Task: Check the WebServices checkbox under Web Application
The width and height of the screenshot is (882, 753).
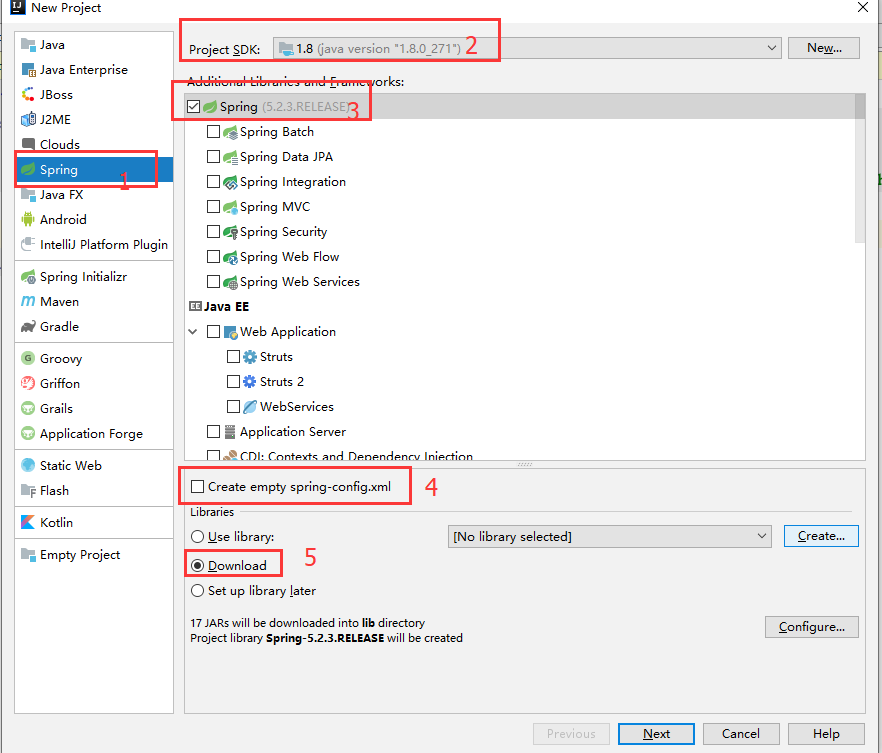Action: [x=233, y=406]
